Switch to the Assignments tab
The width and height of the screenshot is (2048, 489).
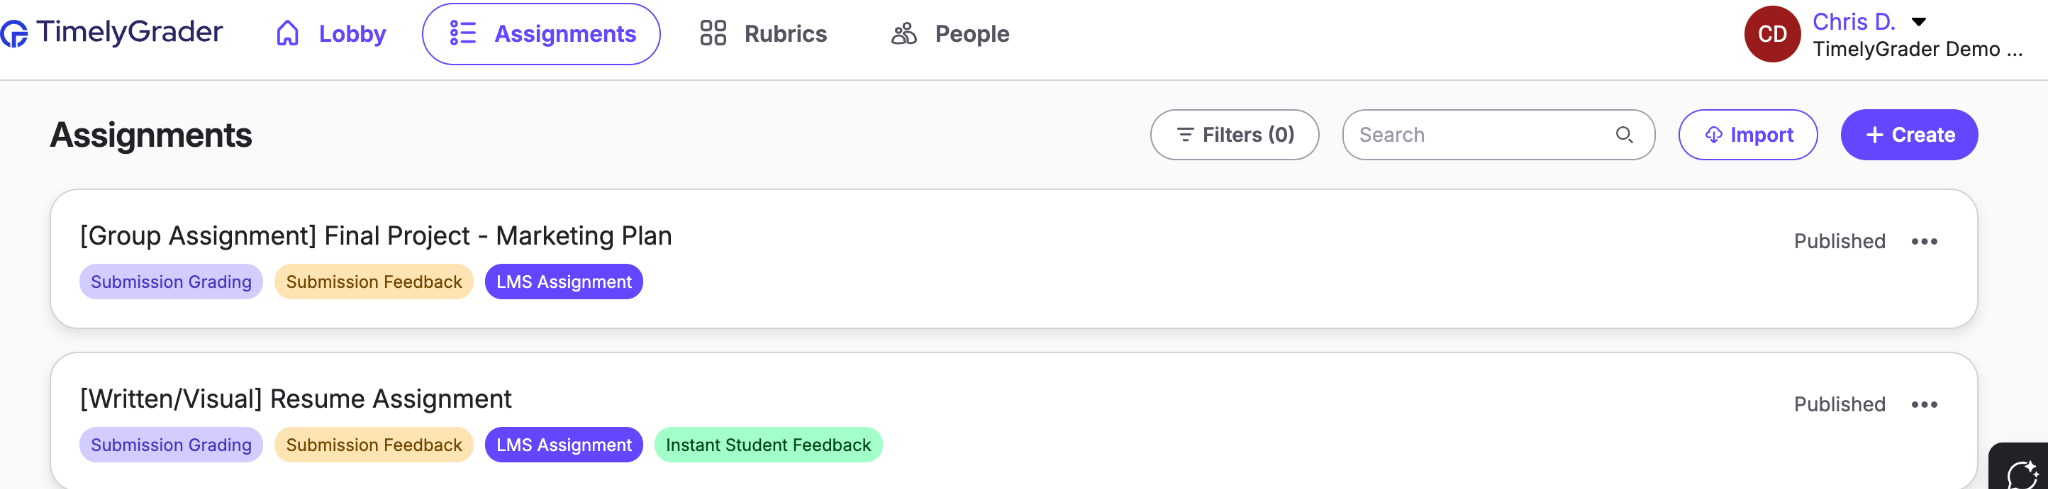[x=541, y=34]
